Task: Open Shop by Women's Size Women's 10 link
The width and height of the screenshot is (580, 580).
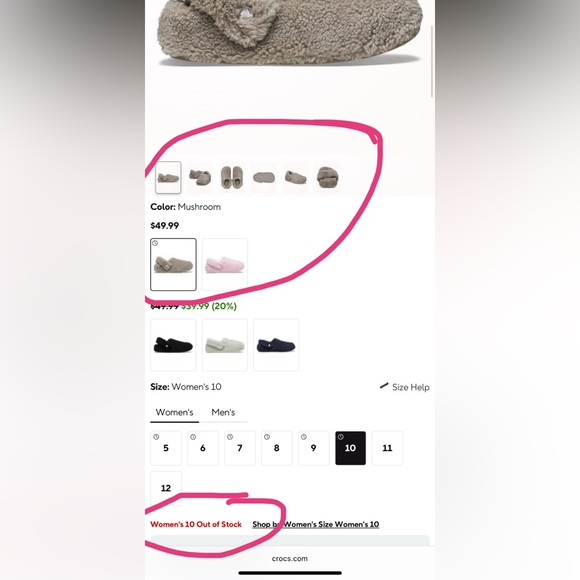Action: (316, 524)
